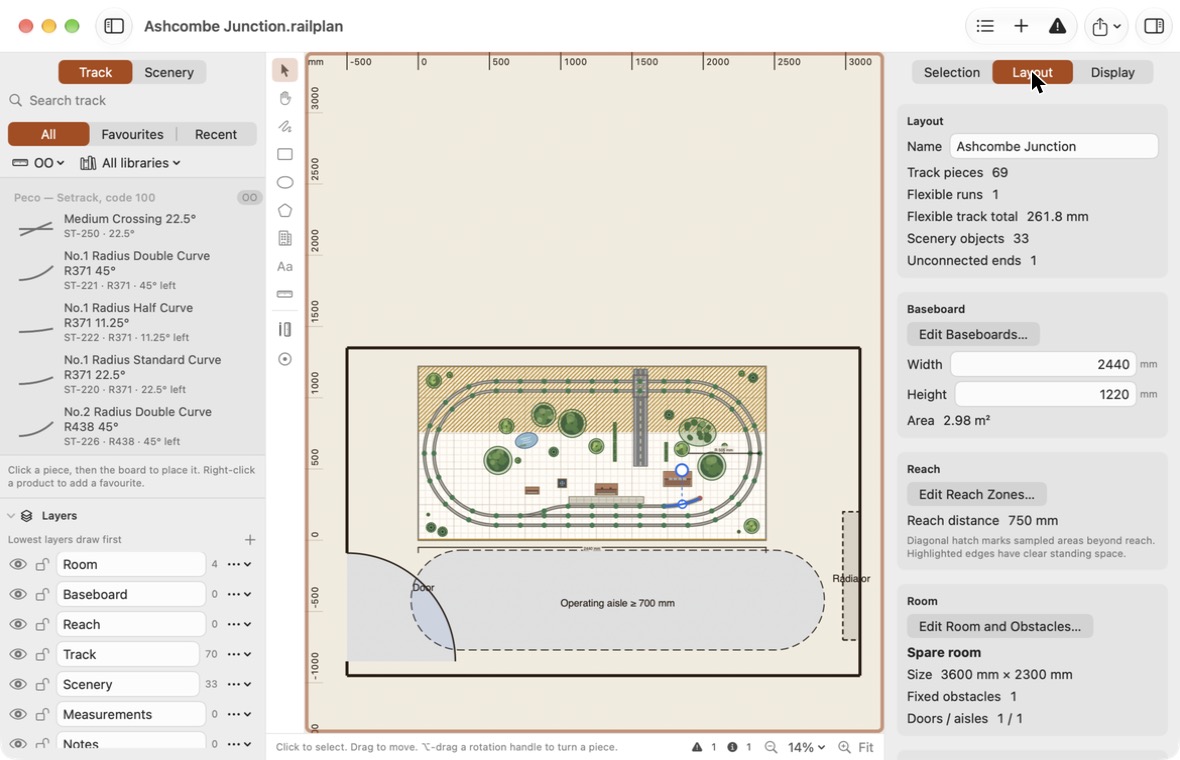1180x760 pixels.
Task: Click the plus add button in the title bar
Action: click(x=1020, y=26)
